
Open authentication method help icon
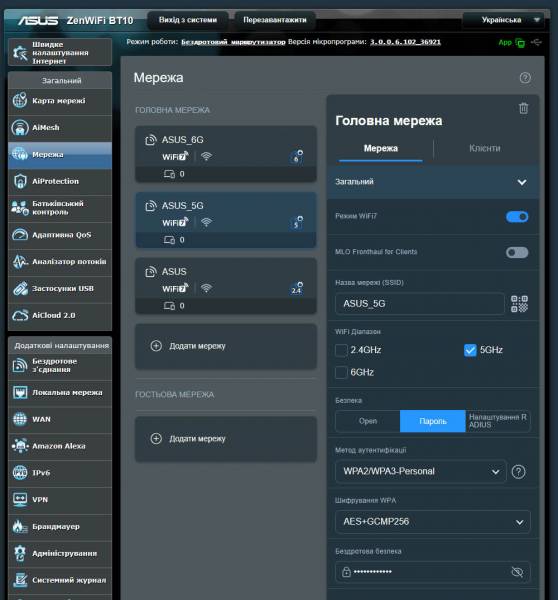click(x=518, y=472)
